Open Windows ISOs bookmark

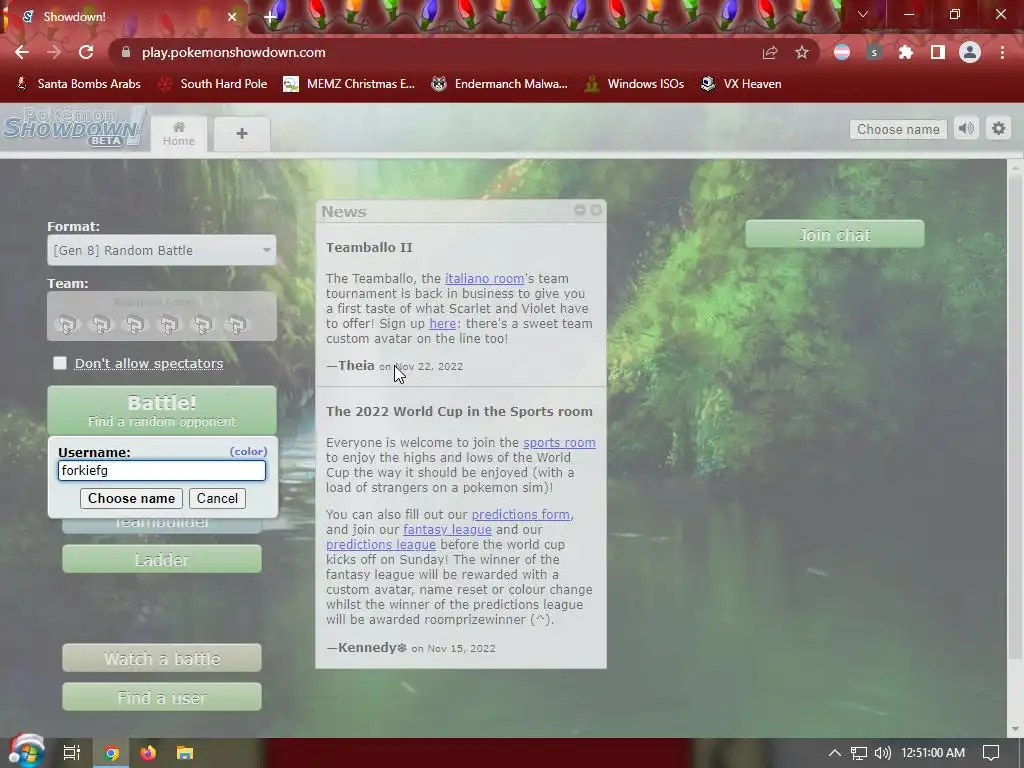(x=634, y=84)
